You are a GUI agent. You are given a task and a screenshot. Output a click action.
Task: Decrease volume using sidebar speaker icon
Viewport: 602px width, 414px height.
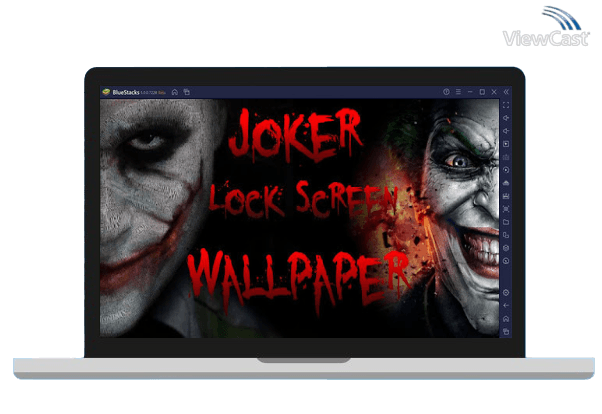coord(506,131)
